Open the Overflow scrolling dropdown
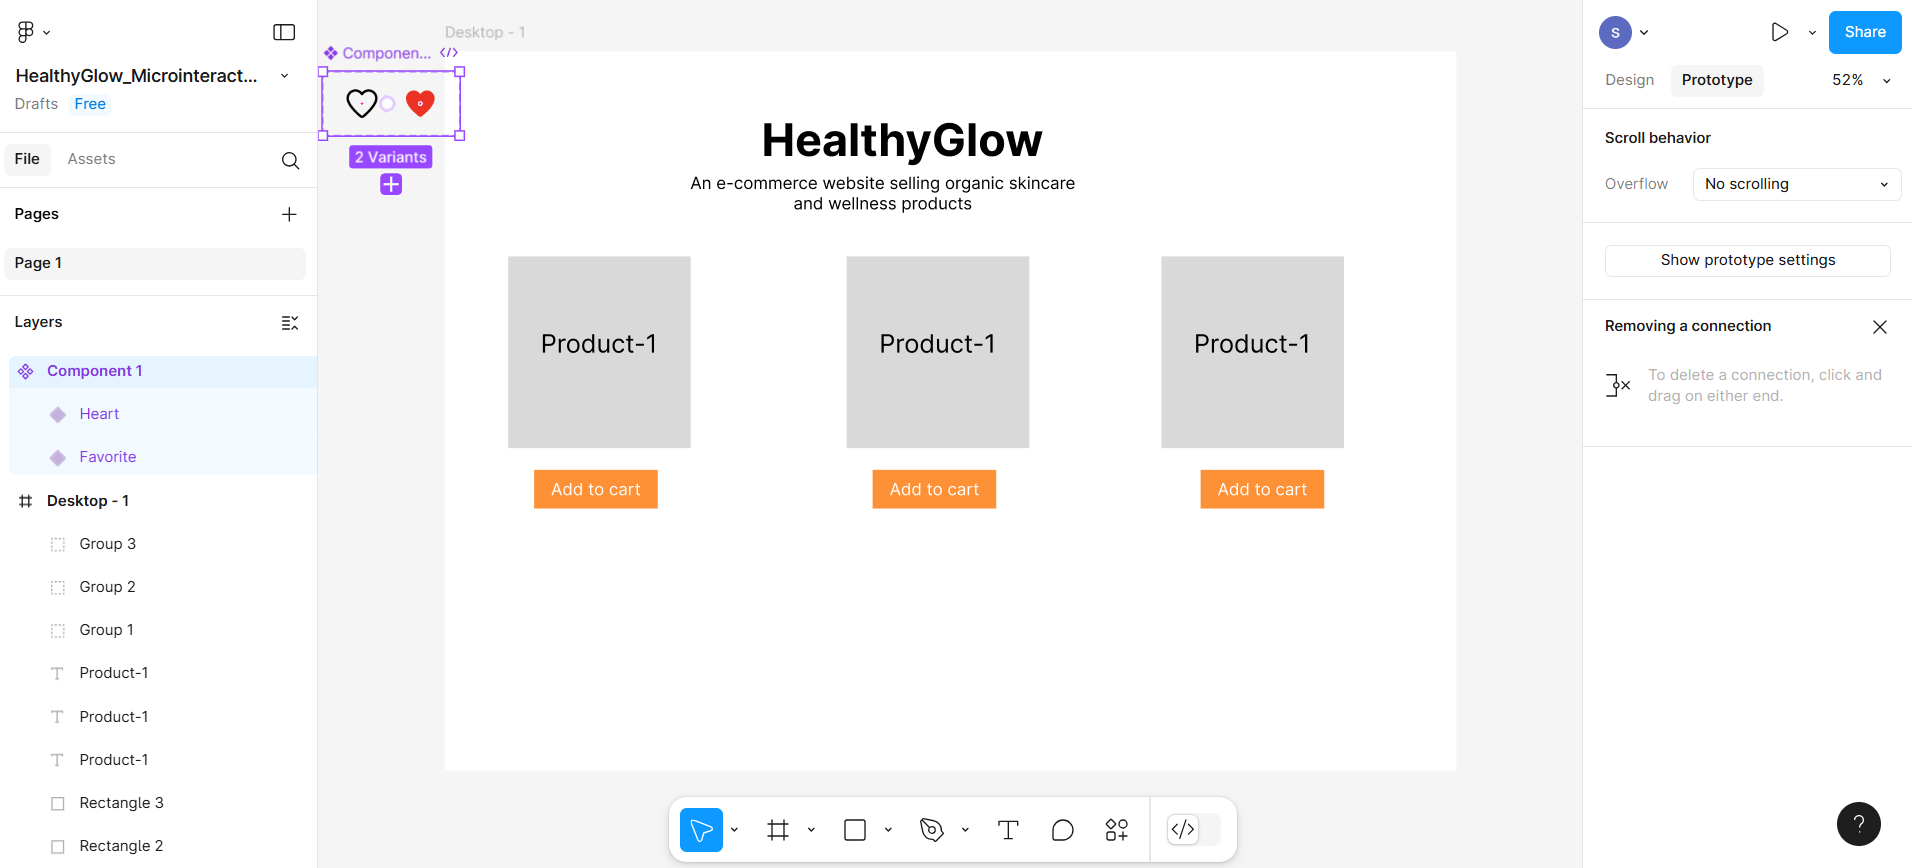The image size is (1912, 868). pos(1796,184)
